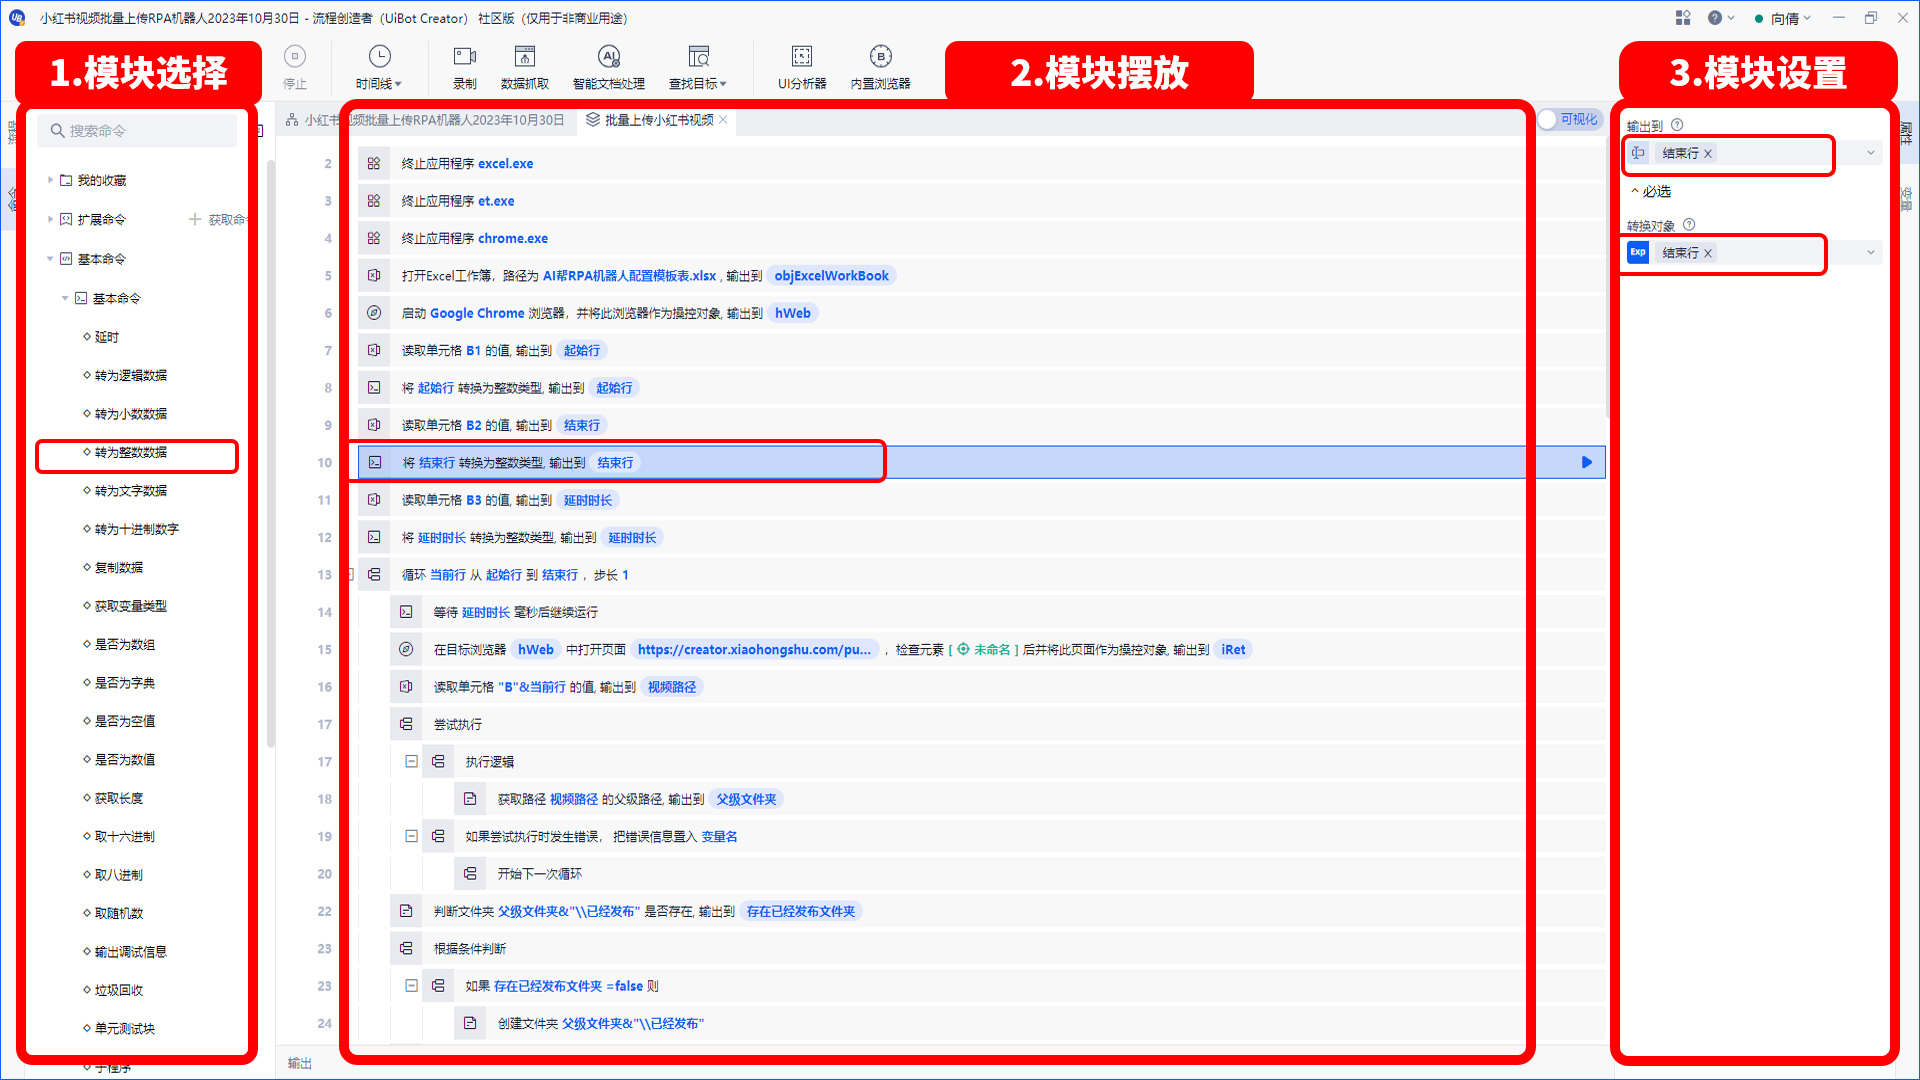Select 复制数据 command
The height and width of the screenshot is (1080, 1920).
pos(119,567)
